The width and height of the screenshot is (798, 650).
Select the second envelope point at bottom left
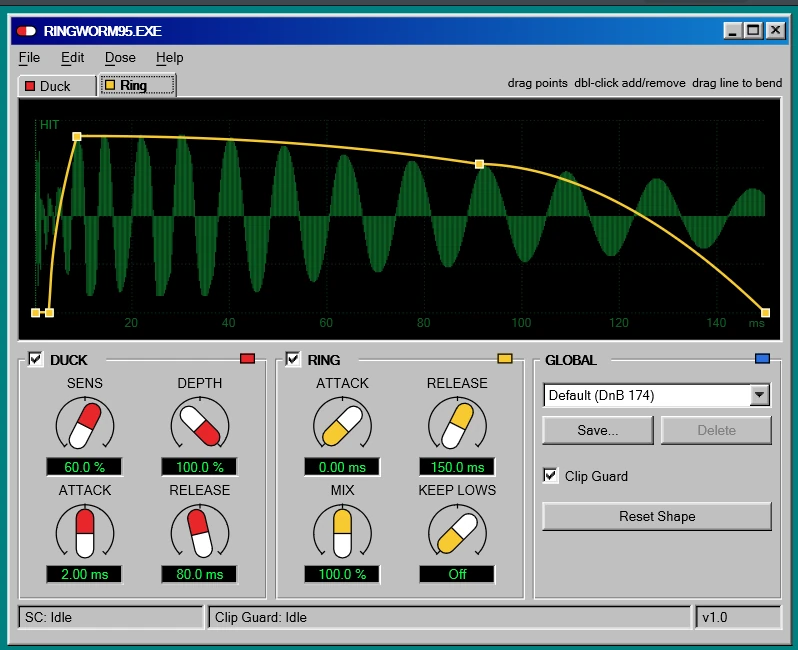(x=49, y=313)
